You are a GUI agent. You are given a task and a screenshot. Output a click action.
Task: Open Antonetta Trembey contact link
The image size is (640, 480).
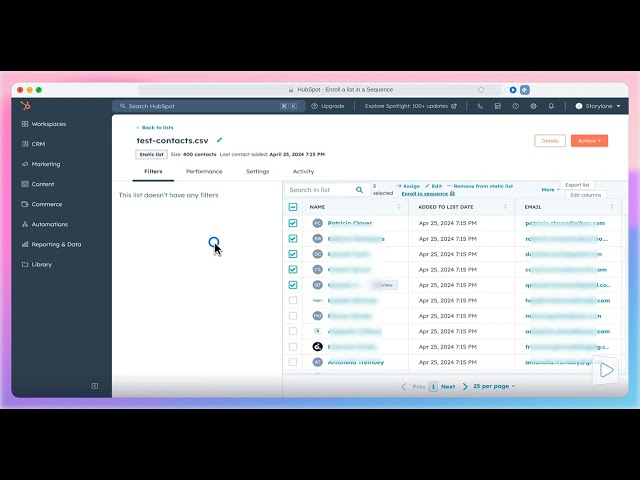(356, 362)
